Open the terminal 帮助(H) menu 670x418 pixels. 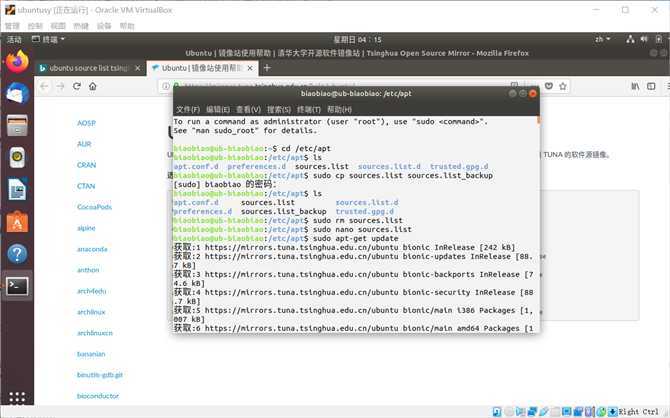pyautogui.click(x=340, y=109)
